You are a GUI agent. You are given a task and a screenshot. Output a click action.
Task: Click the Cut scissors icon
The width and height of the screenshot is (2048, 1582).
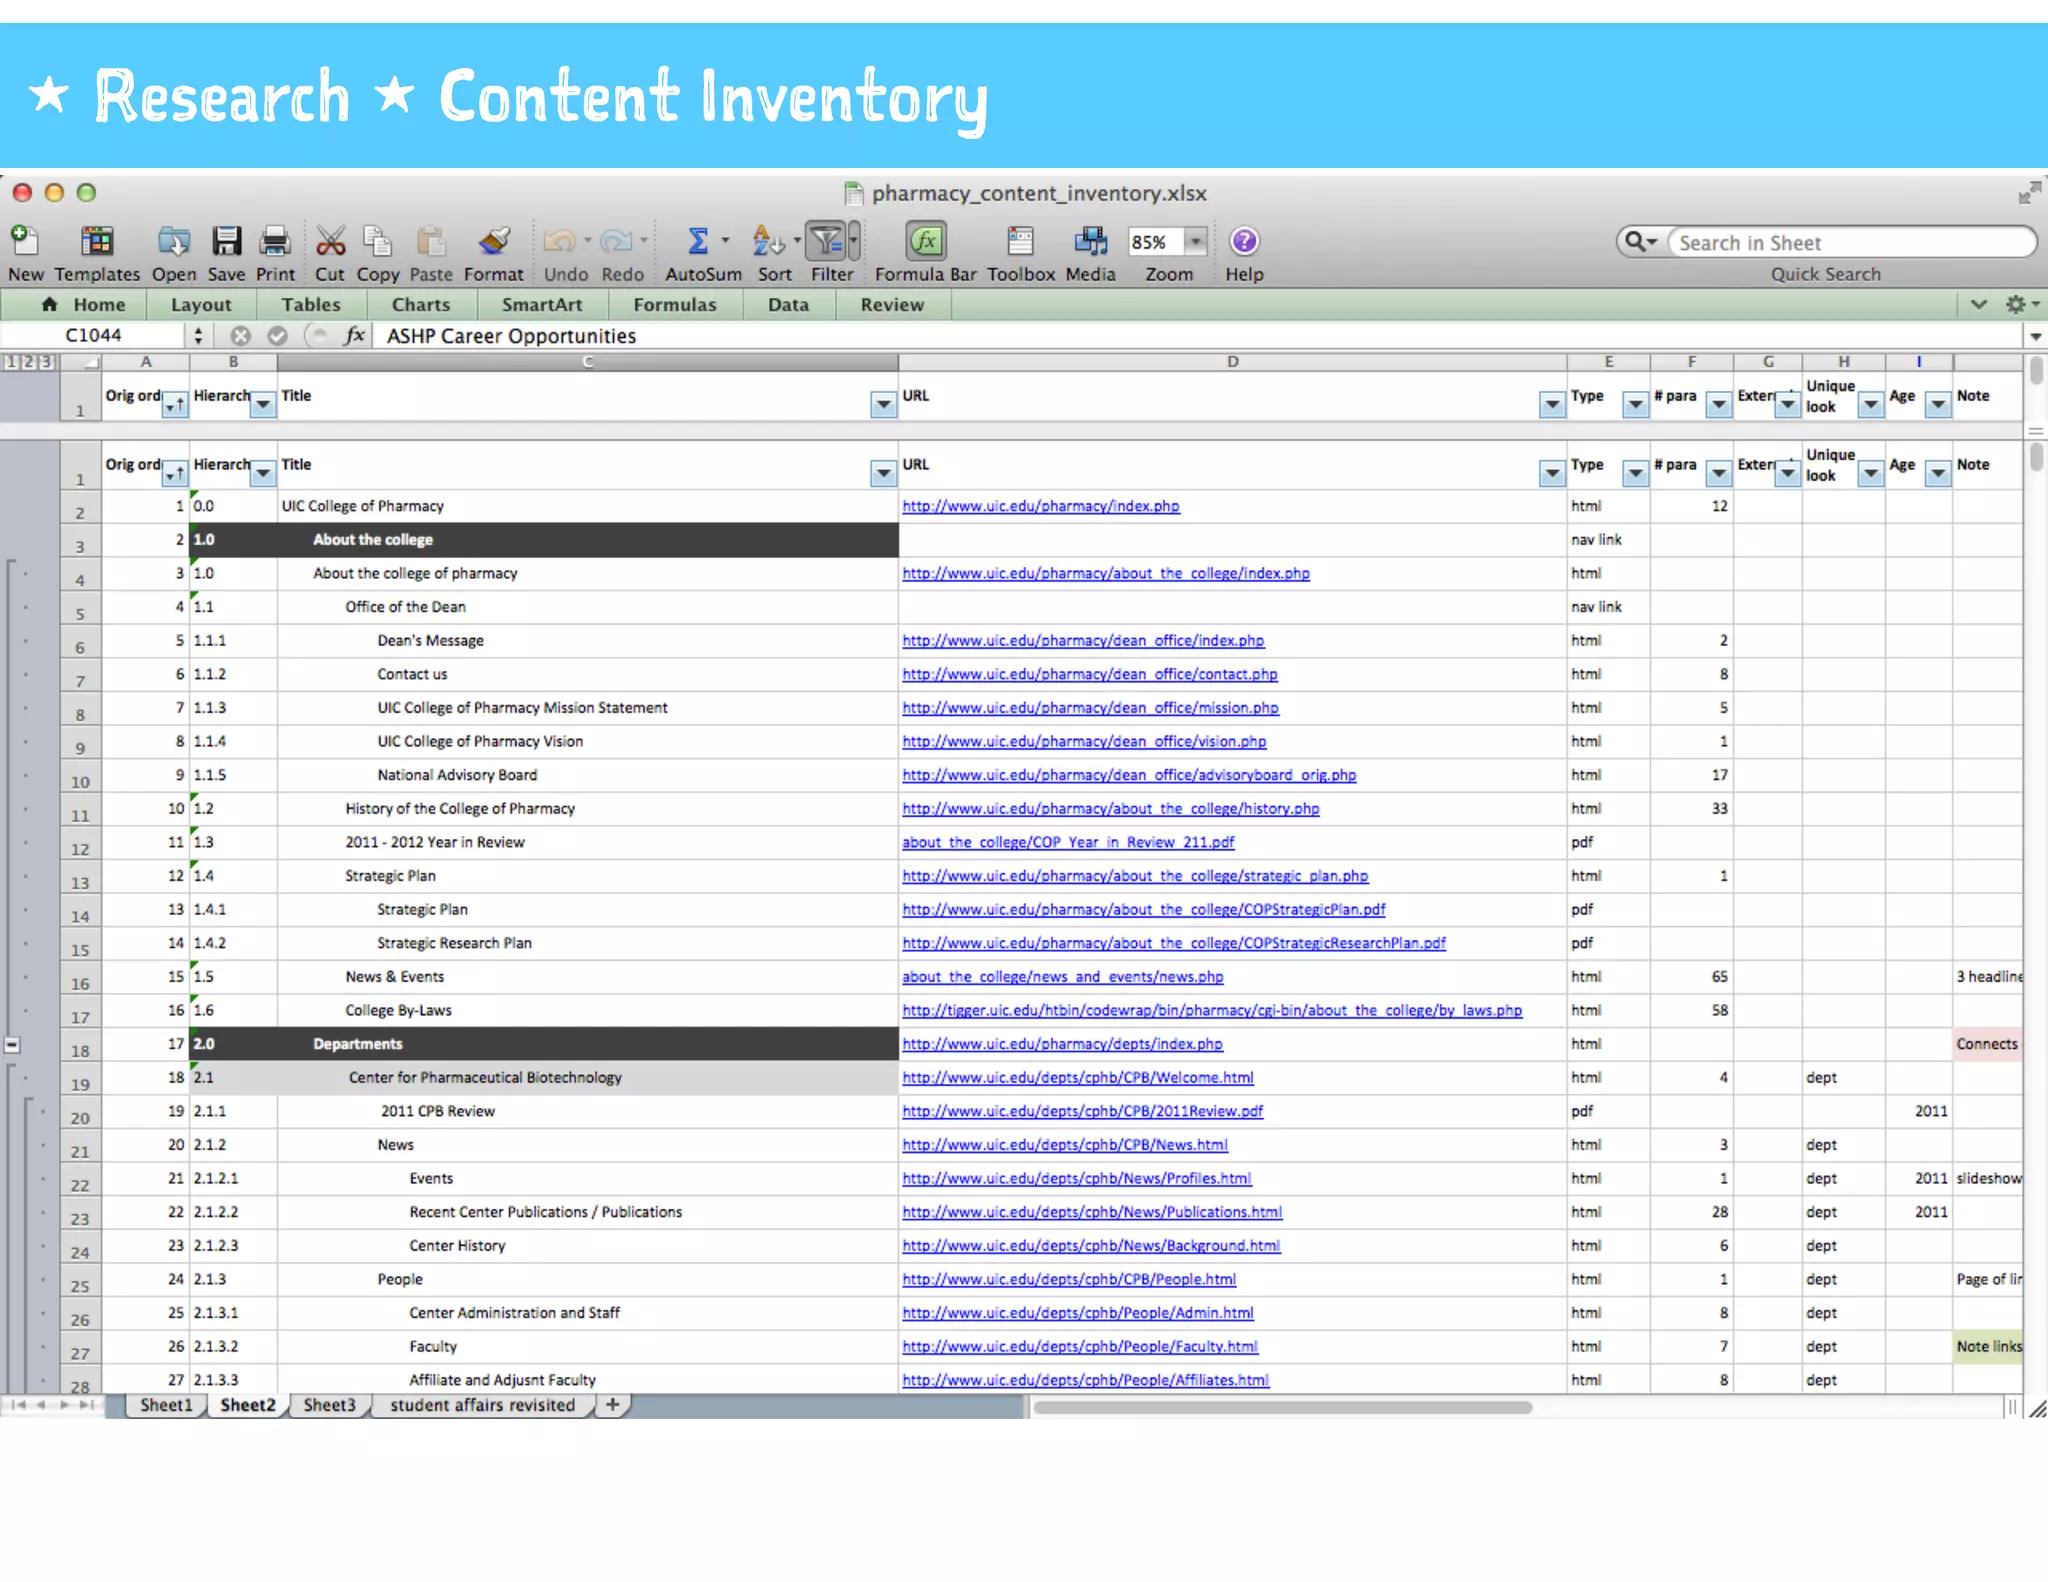tap(330, 241)
